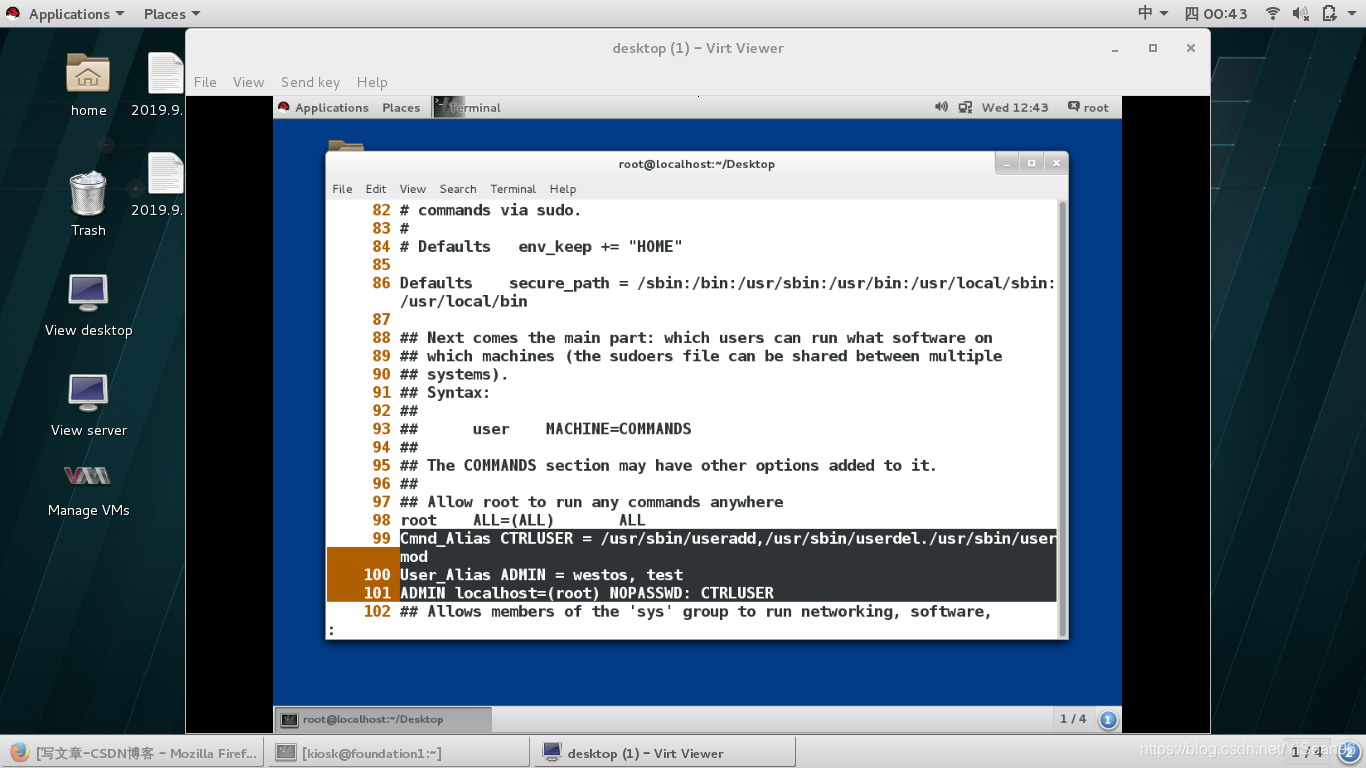The width and height of the screenshot is (1366, 768).
Task: Click line 98 root ALL=(ALL) text
Action: pos(523,520)
